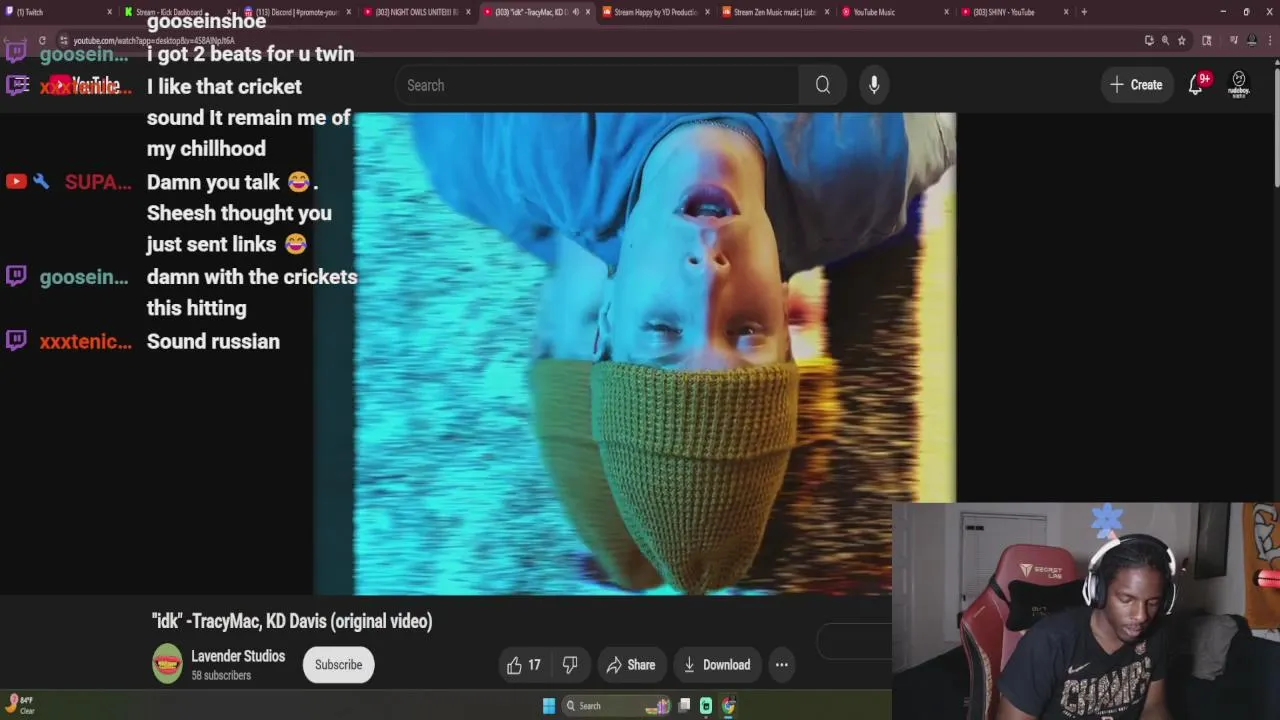Bookmark this page with star icon

1181,40
